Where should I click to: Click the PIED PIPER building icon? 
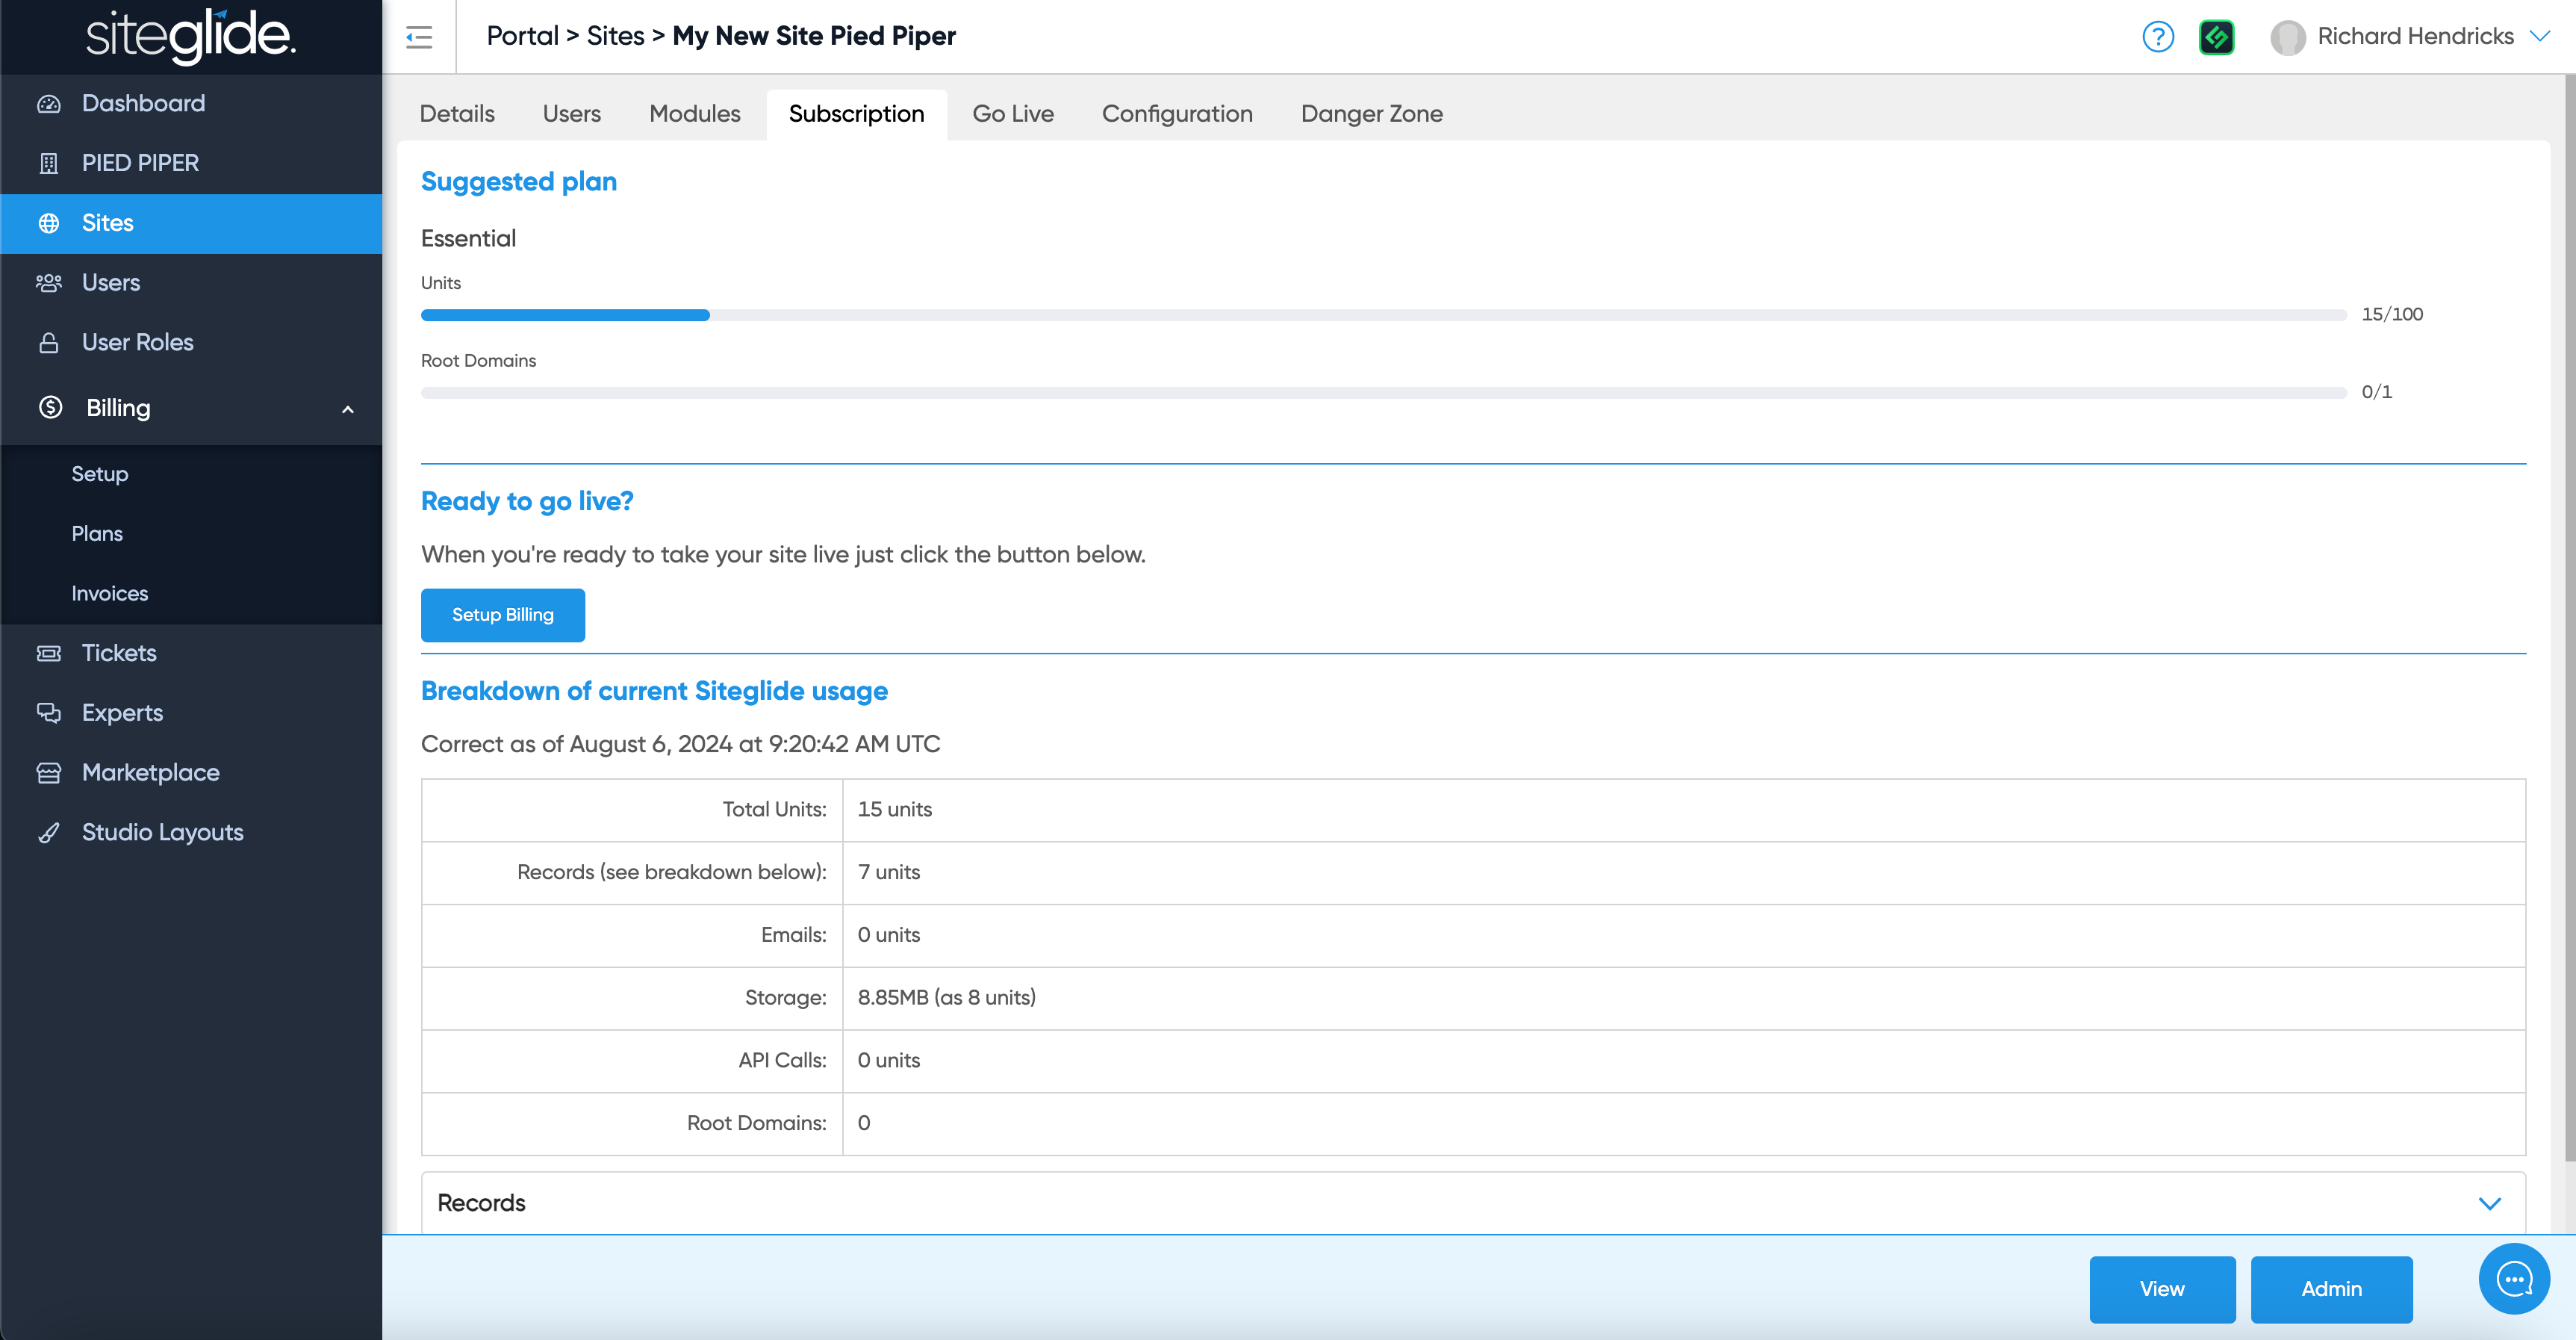pos(49,163)
